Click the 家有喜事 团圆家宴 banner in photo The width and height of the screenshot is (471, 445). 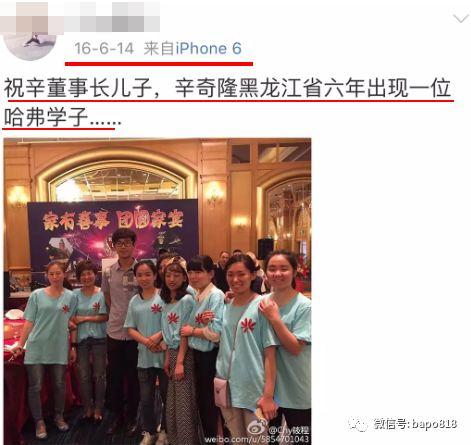[x=113, y=220]
